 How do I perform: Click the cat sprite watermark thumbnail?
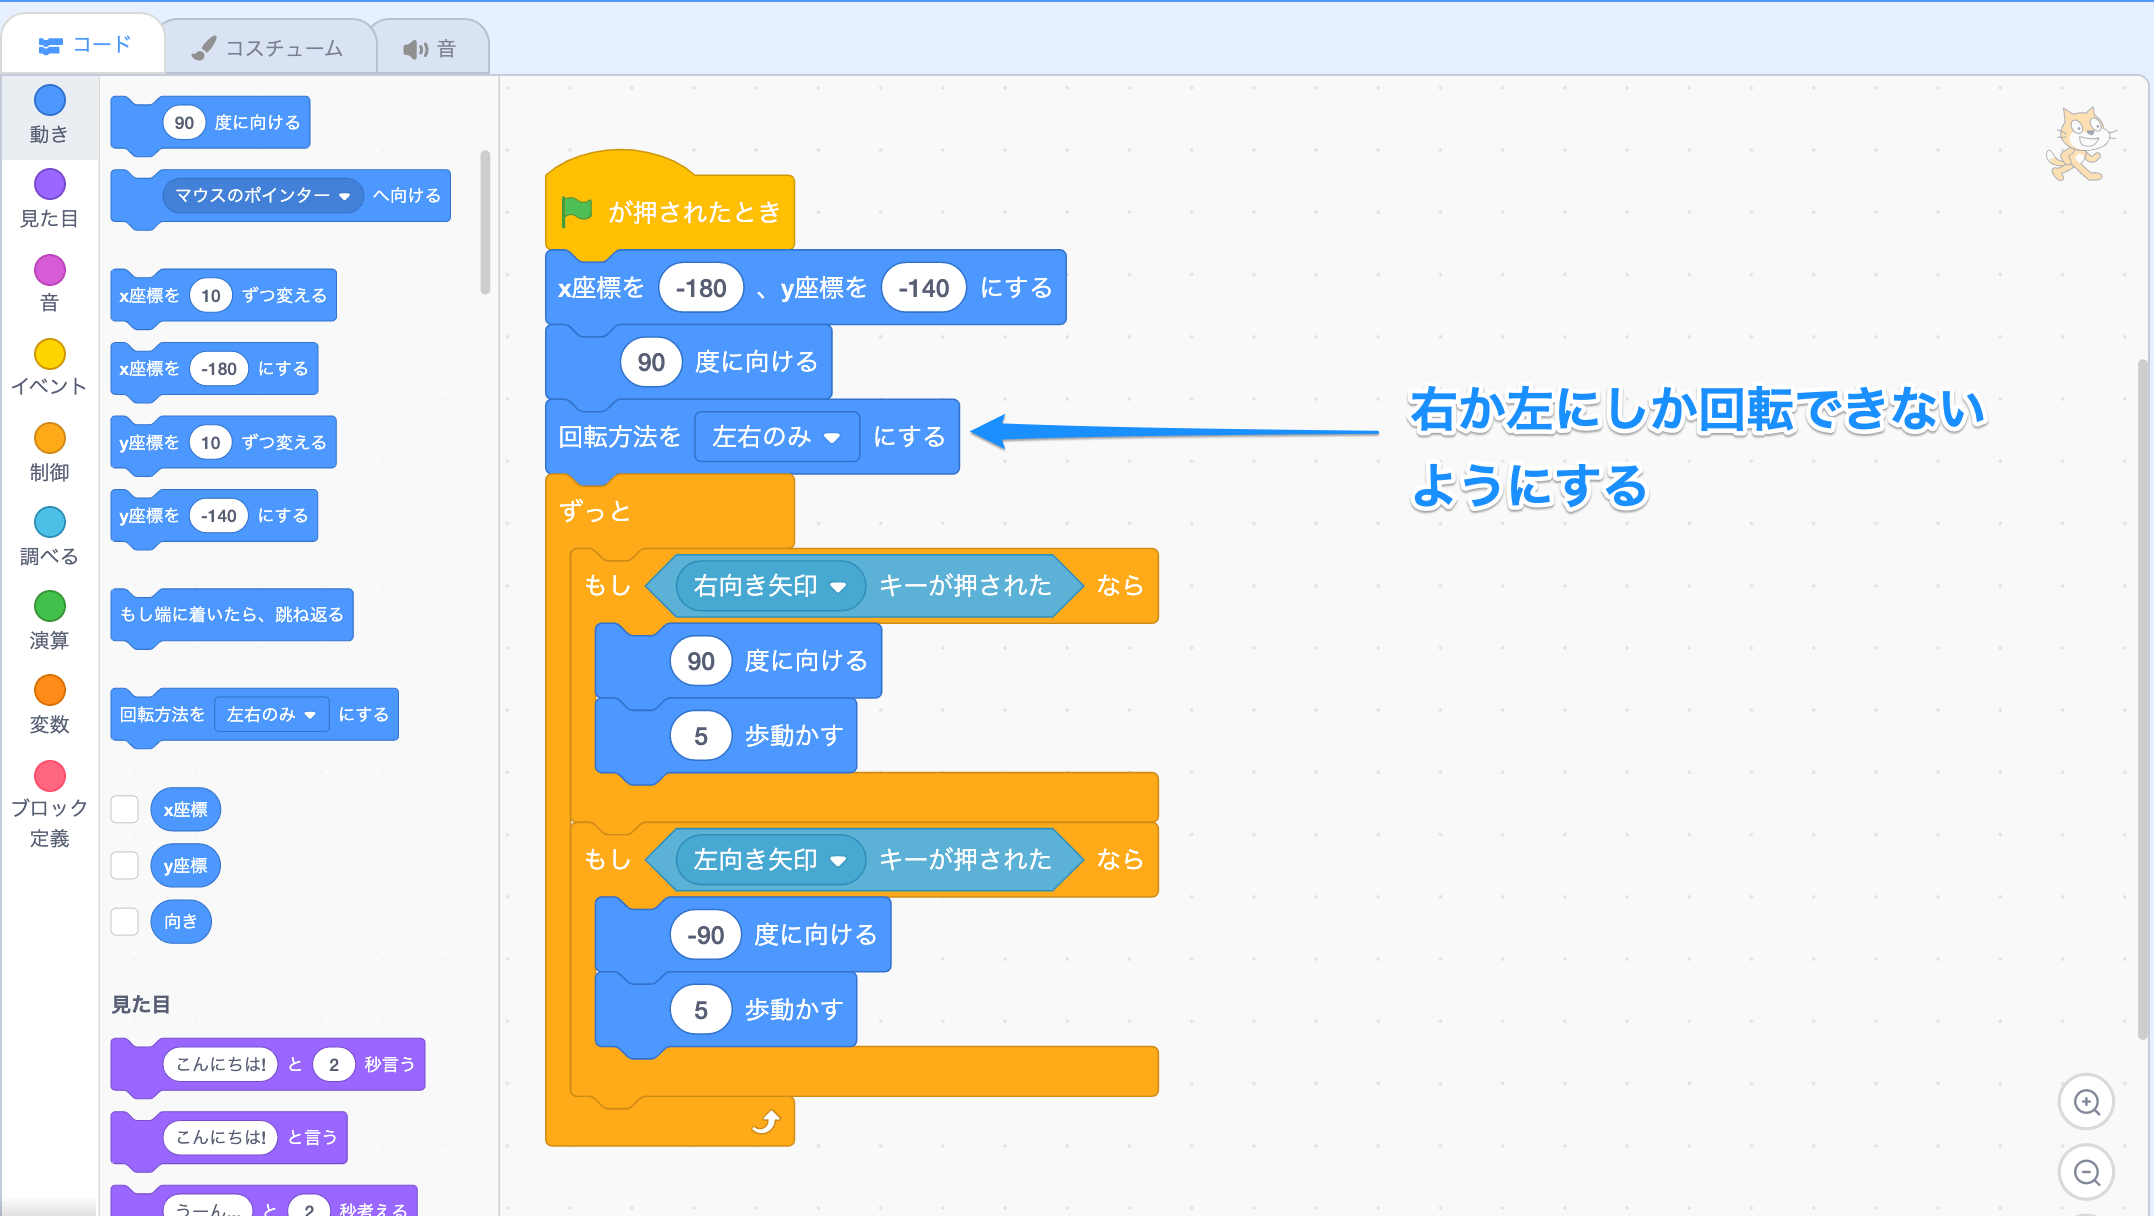tap(2080, 145)
